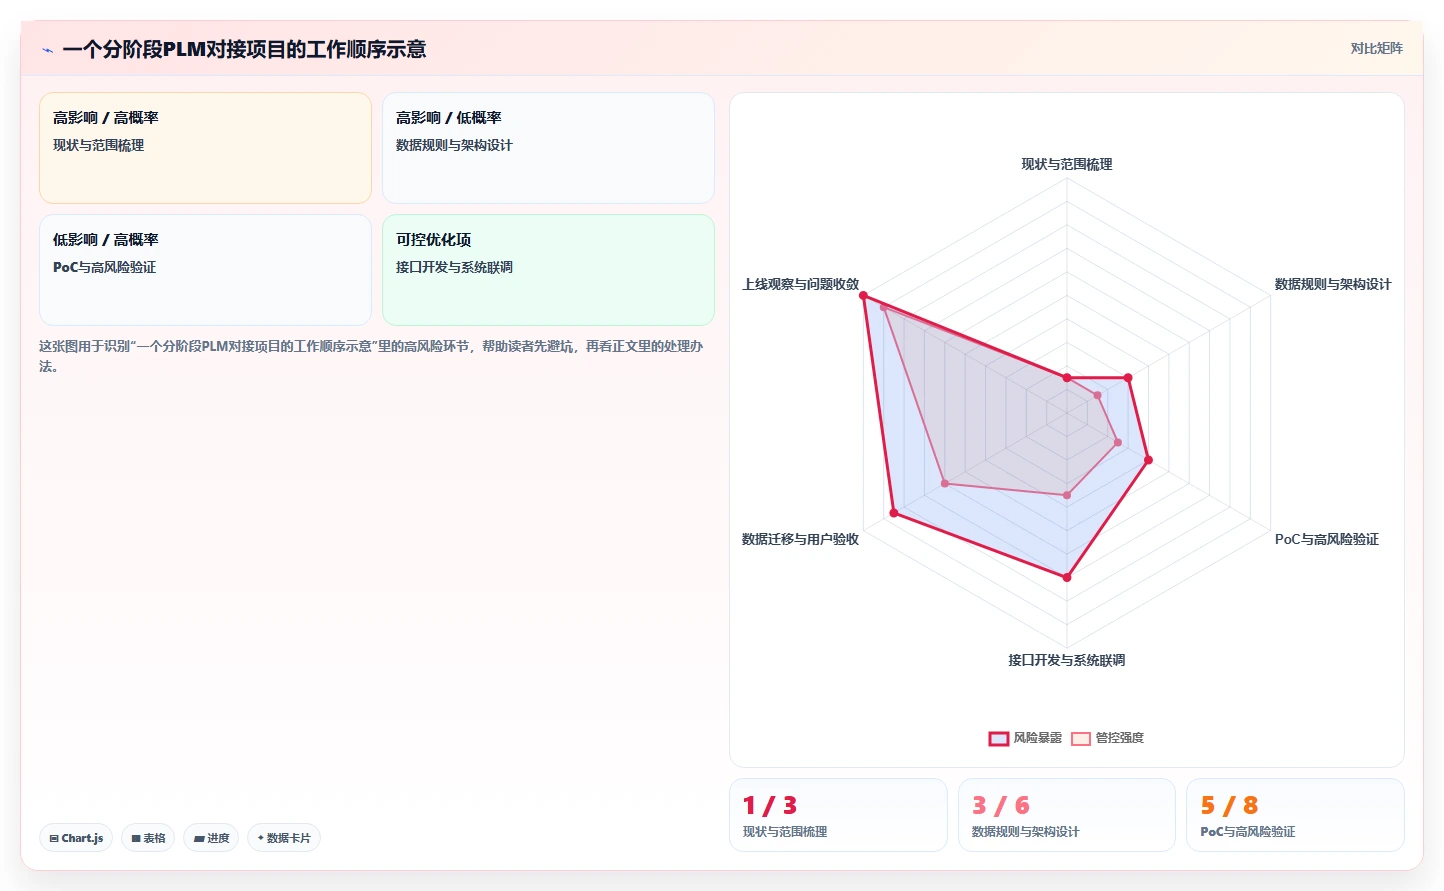
Task: Click the 表格 chip icon
Action: tap(136, 839)
